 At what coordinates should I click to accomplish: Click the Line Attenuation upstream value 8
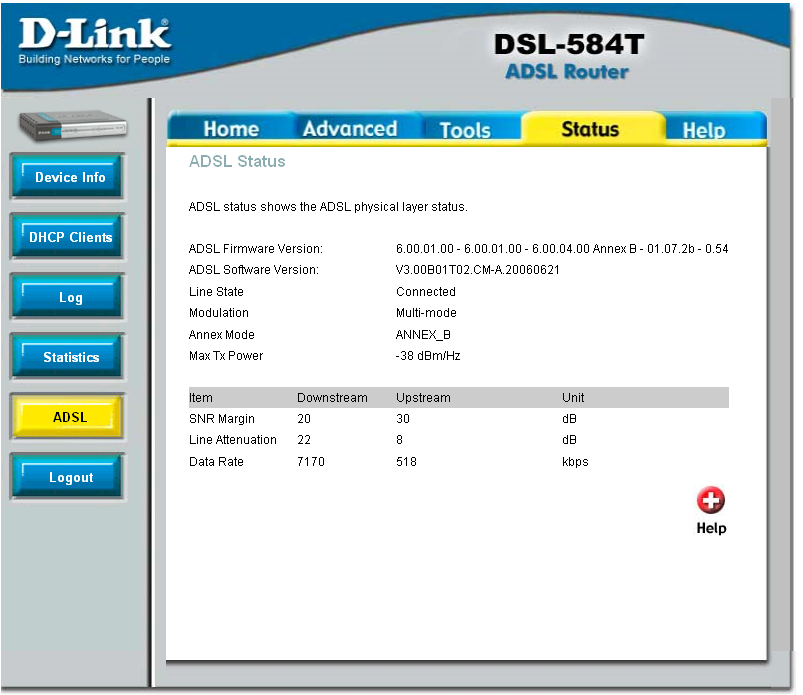coord(399,439)
